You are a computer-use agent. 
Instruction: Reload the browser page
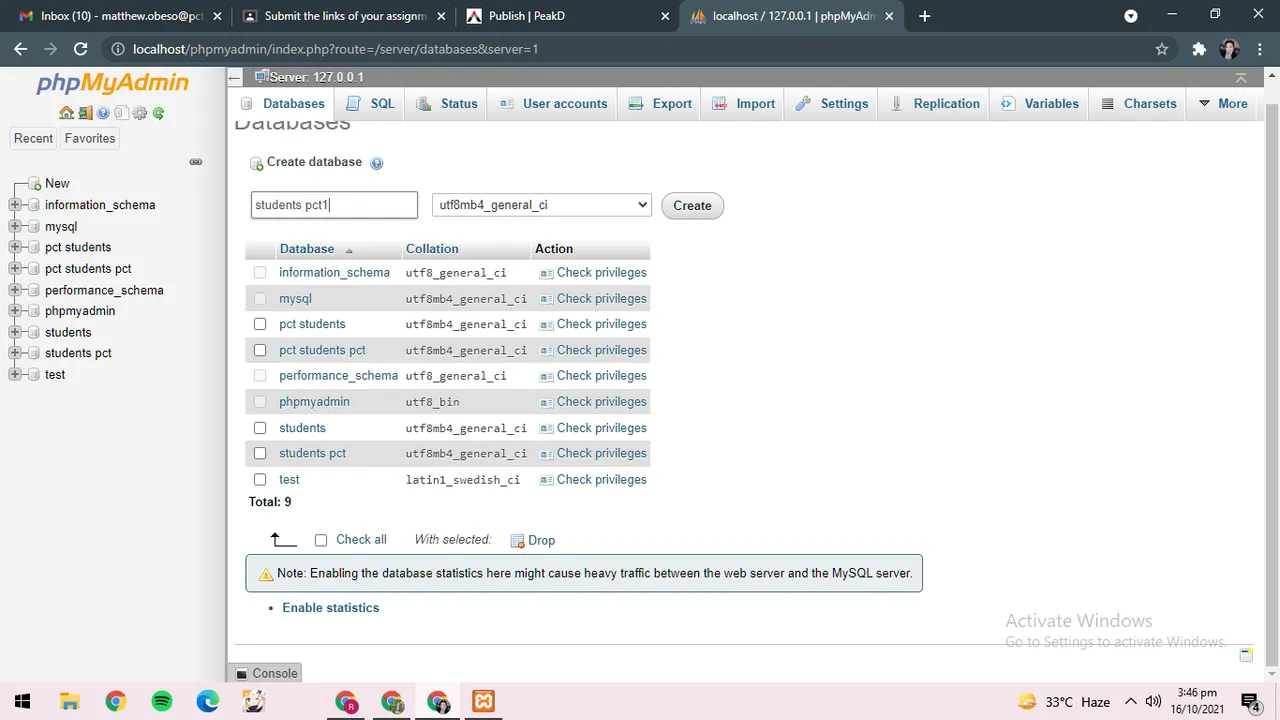(x=81, y=49)
